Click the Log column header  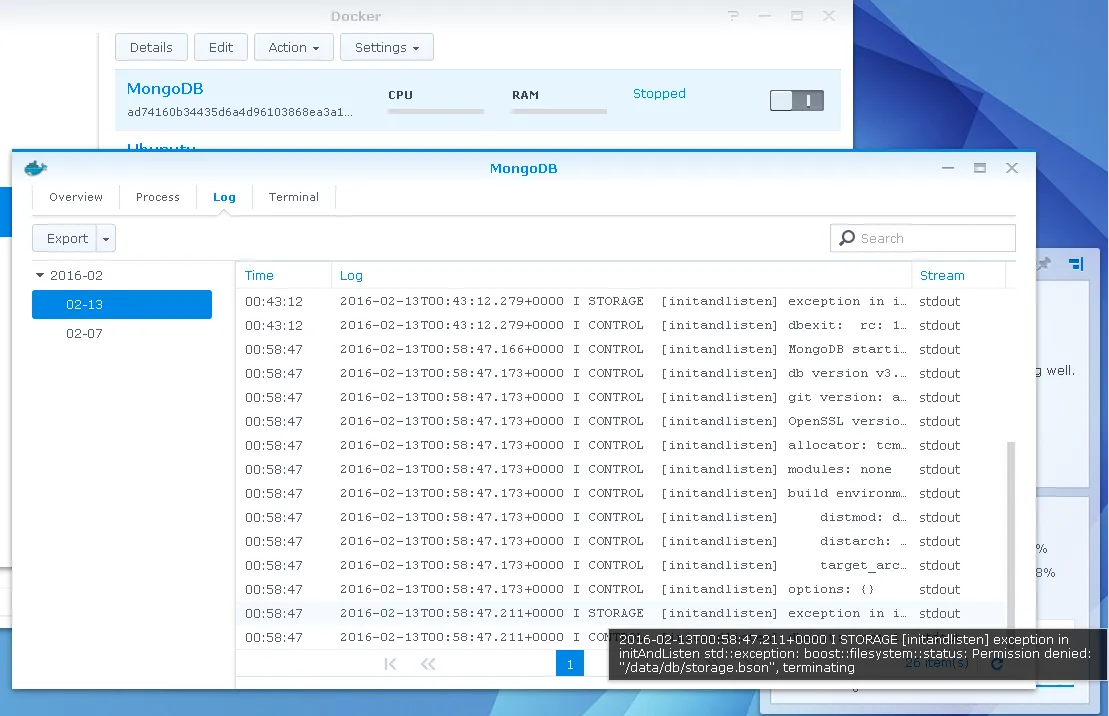pyautogui.click(x=622, y=275)
